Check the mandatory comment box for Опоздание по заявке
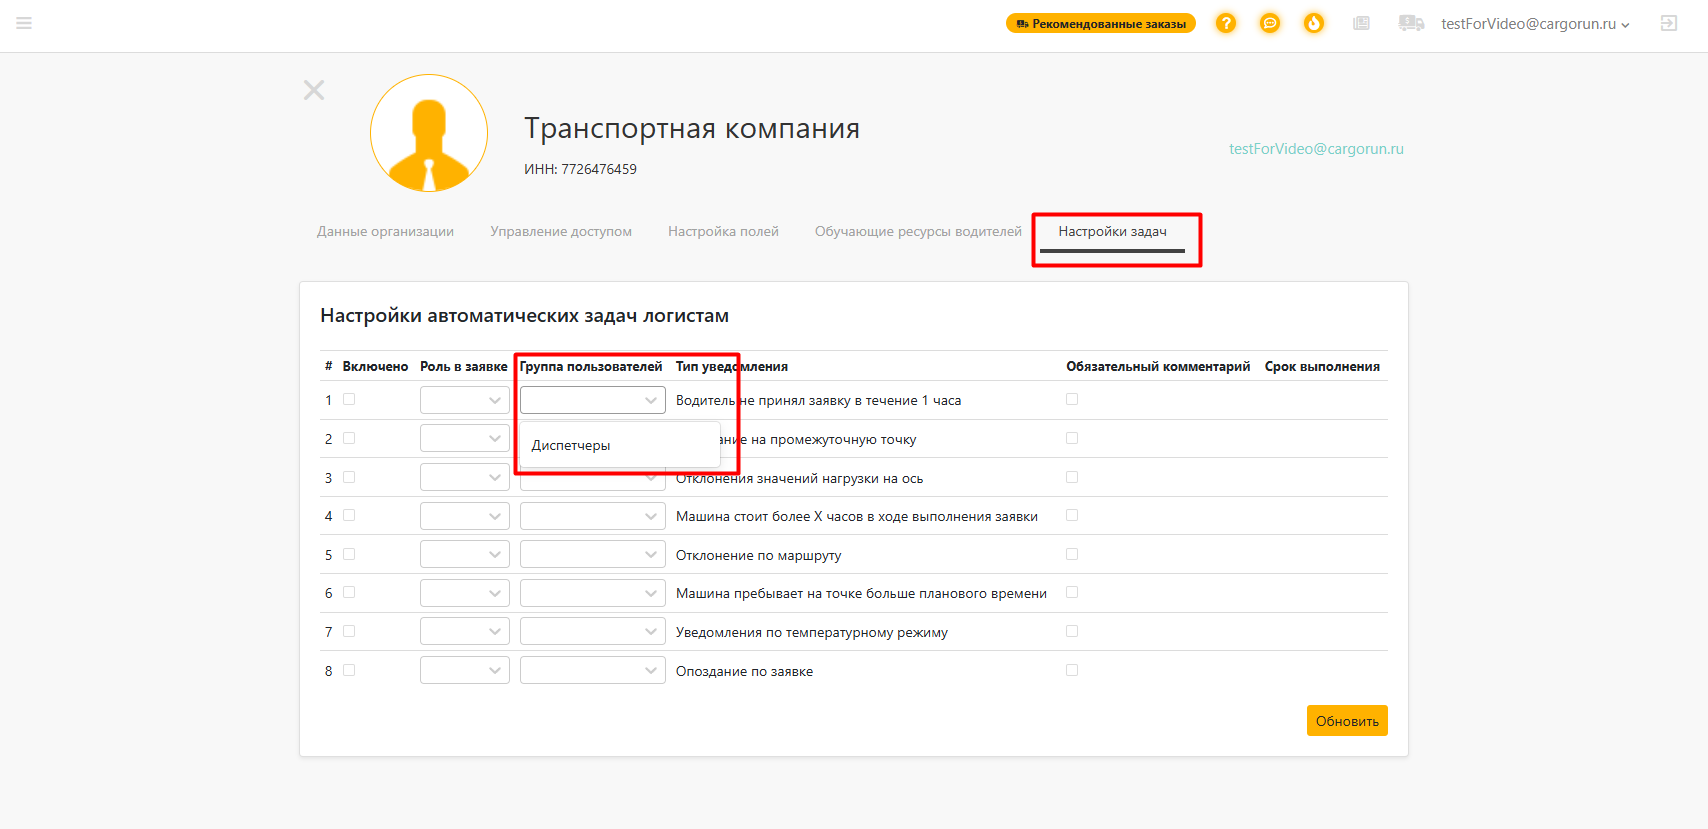This screenshot has height=829, width=1708. (1072, 670)
